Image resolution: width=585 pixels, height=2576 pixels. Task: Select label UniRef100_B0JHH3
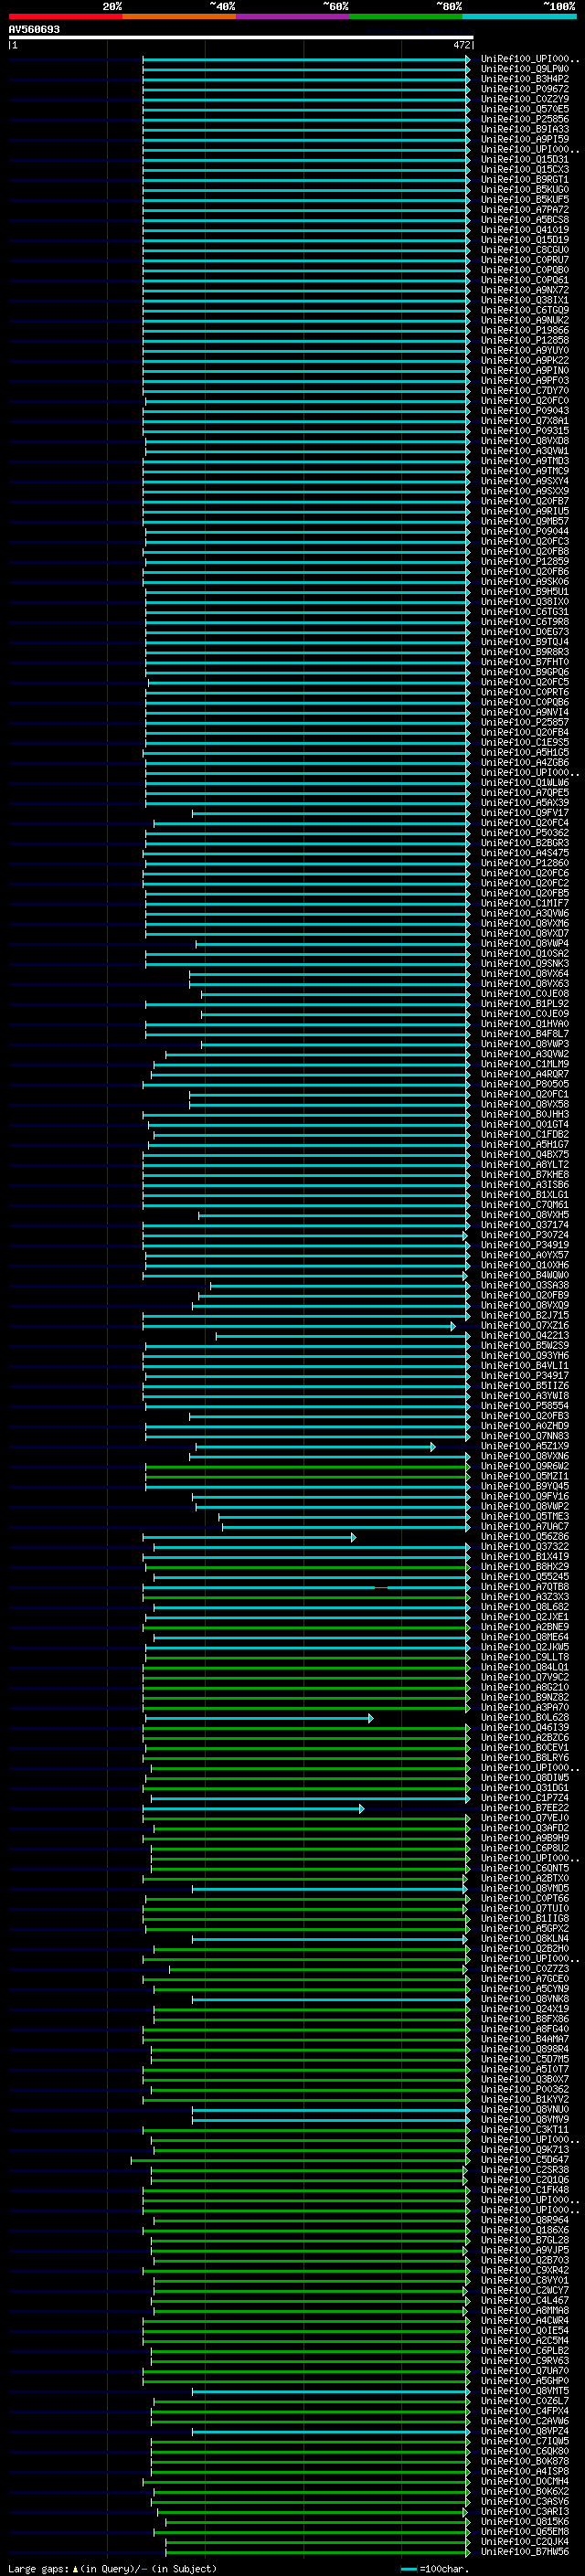click(525, 1114)
